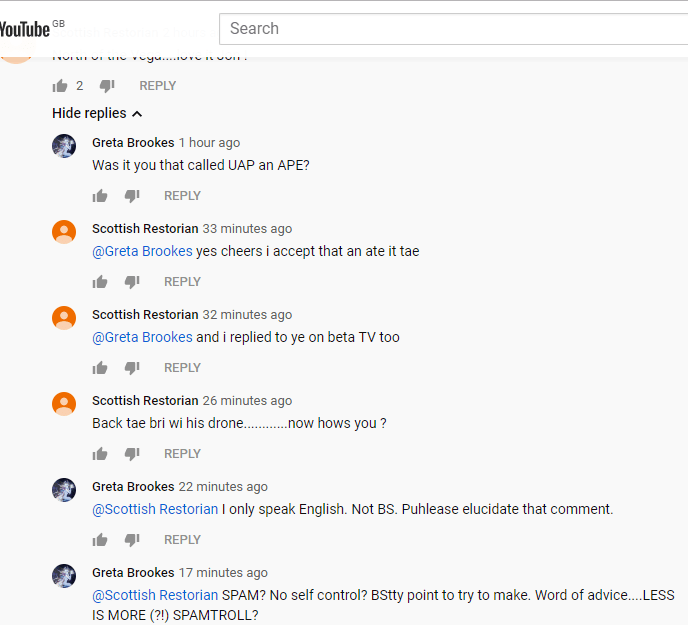Screen dimensions: 688x625
Task: Reply to Greta's 'UAP an APE' comment
Action: point(182,196)
